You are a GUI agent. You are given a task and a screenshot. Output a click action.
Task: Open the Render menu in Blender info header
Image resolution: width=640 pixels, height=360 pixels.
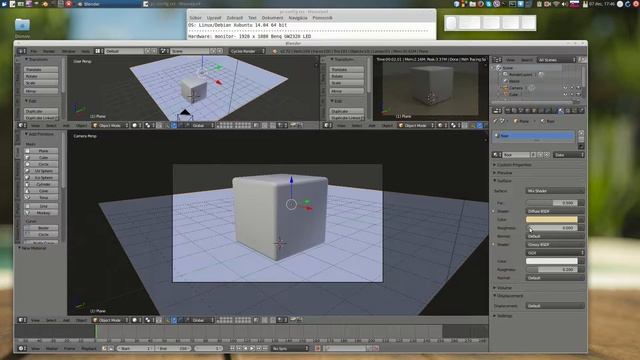49,51
